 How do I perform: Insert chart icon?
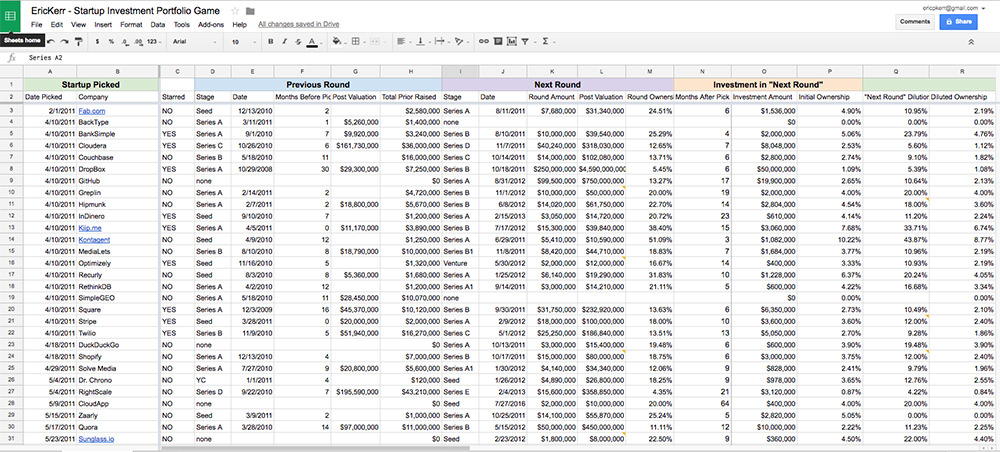click(x=511, y=41)
